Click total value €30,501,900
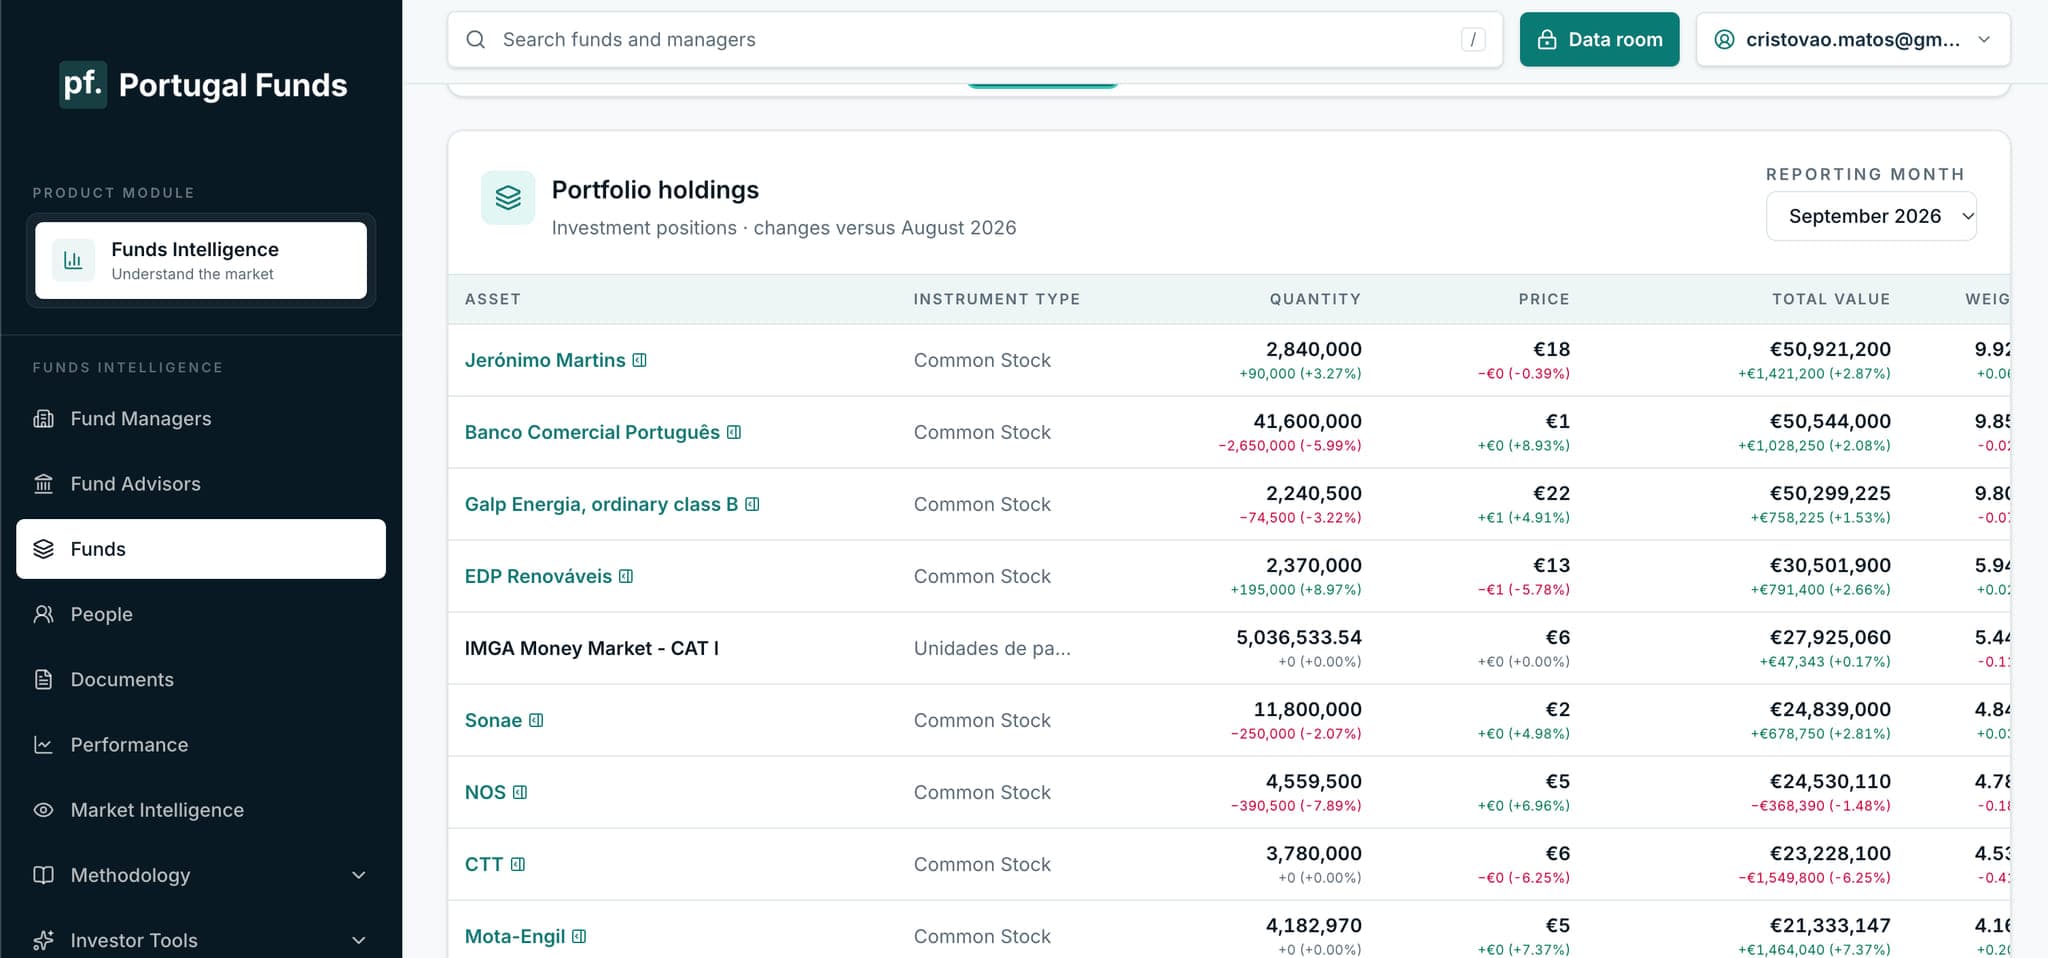The image size is (2048, 958). [x=1830, y=565]
